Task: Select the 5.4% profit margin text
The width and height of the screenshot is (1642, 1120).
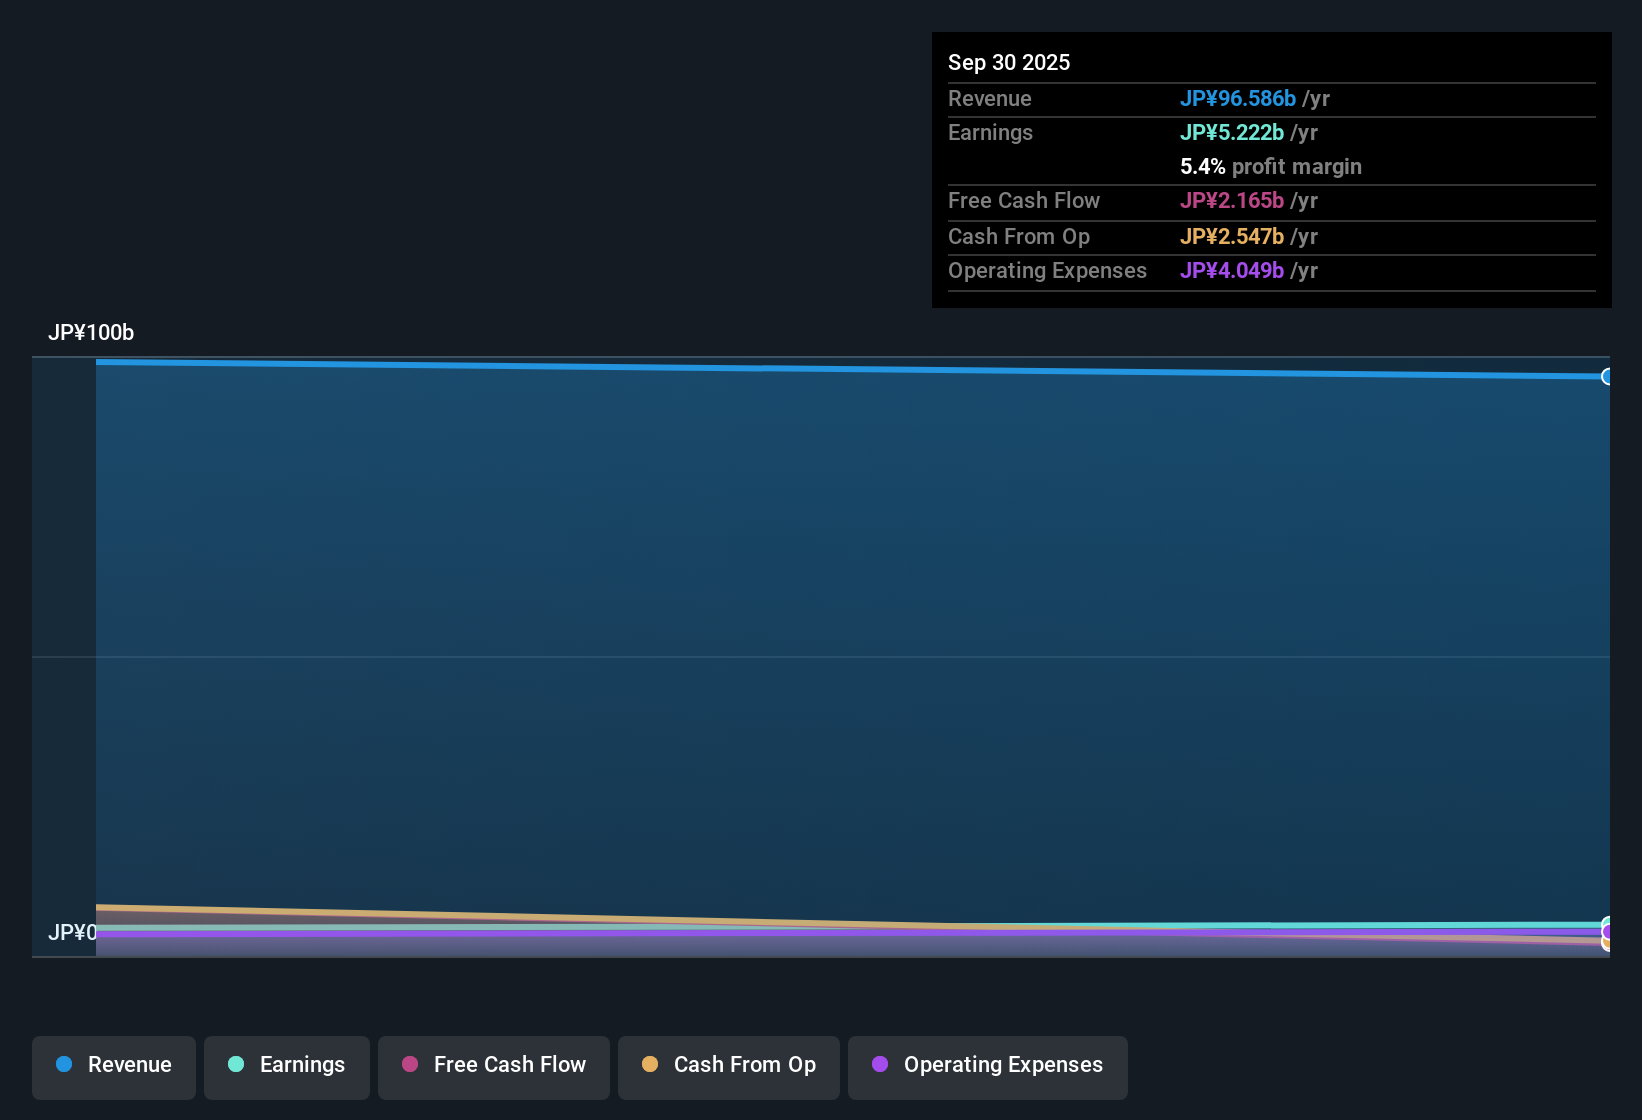Action: click(1271, 167)
